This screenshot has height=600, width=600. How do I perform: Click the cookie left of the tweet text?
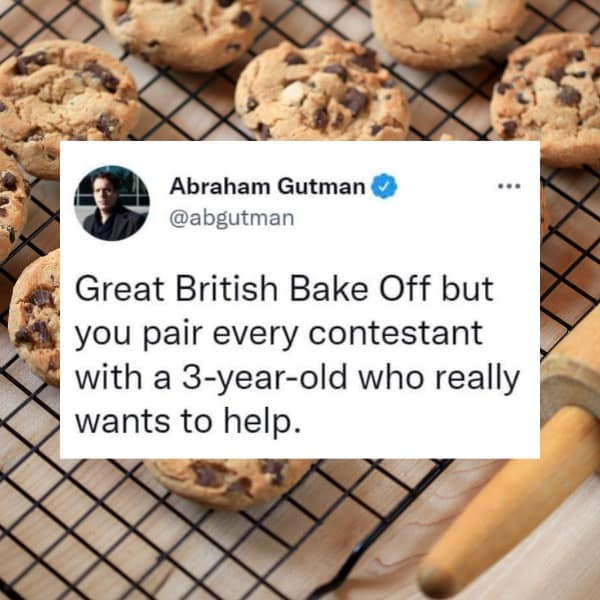(34, 318)
